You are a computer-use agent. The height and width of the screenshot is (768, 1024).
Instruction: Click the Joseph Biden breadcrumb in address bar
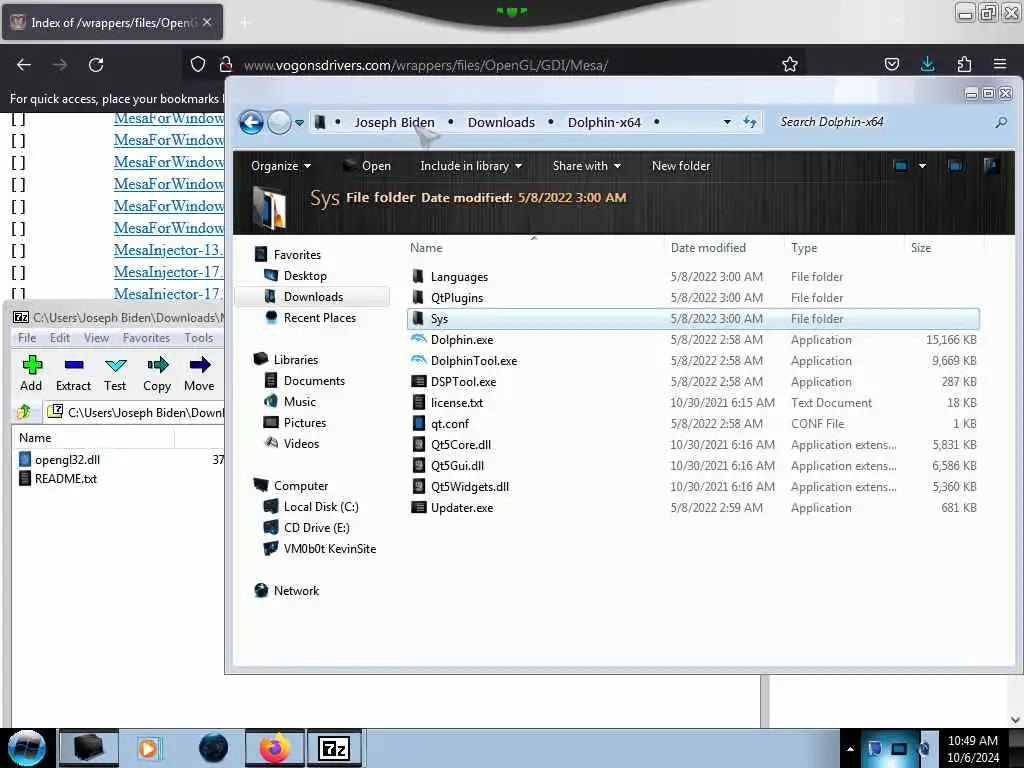(394, 122)
